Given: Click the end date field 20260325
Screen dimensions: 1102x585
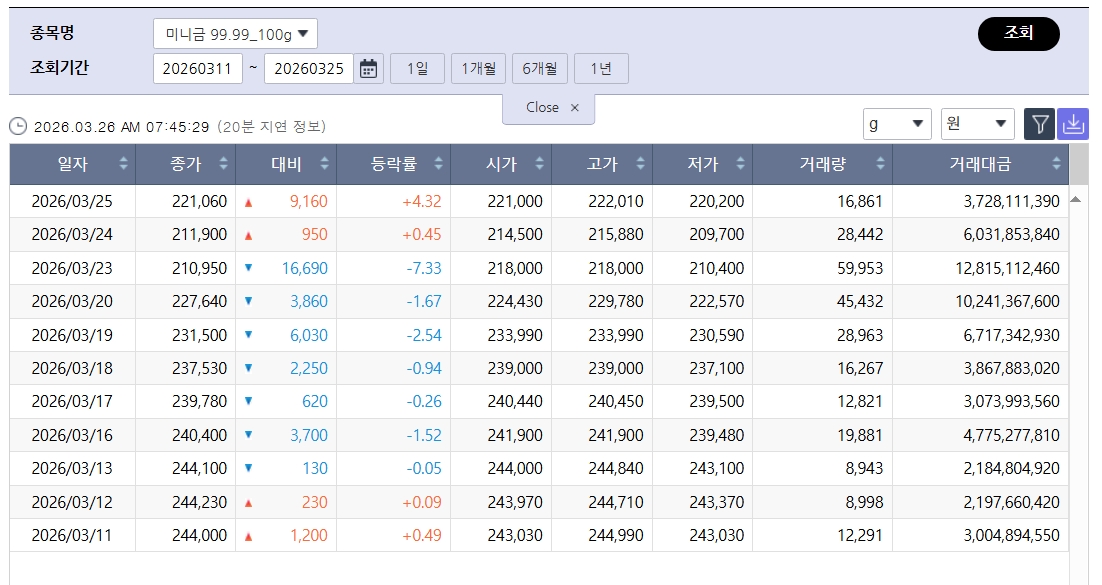Looking at the screenshot, I should pos(308,69).
